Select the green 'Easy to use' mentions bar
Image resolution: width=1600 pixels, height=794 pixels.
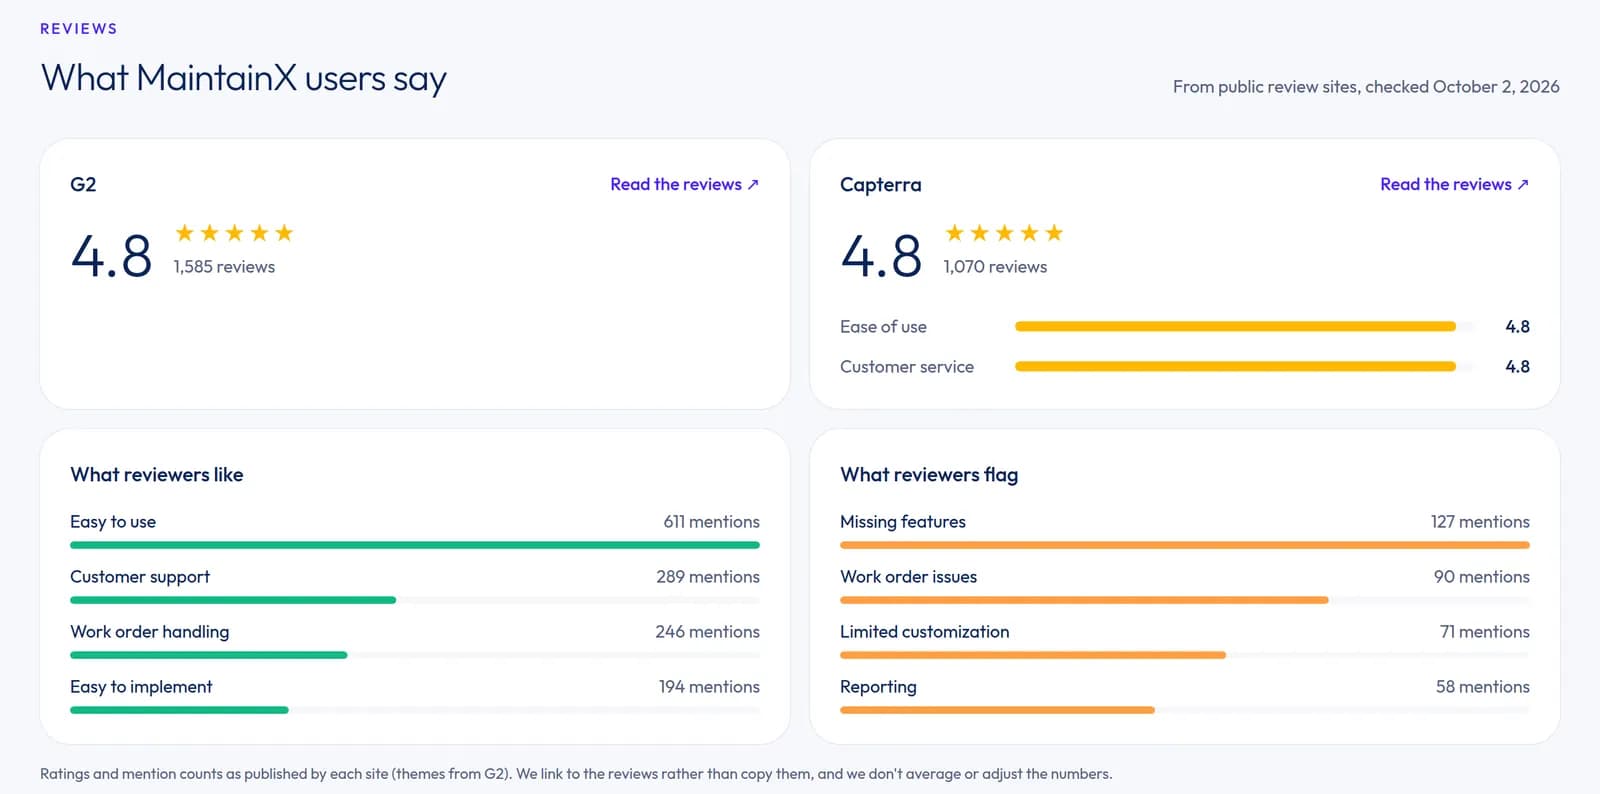click(415, 545)
